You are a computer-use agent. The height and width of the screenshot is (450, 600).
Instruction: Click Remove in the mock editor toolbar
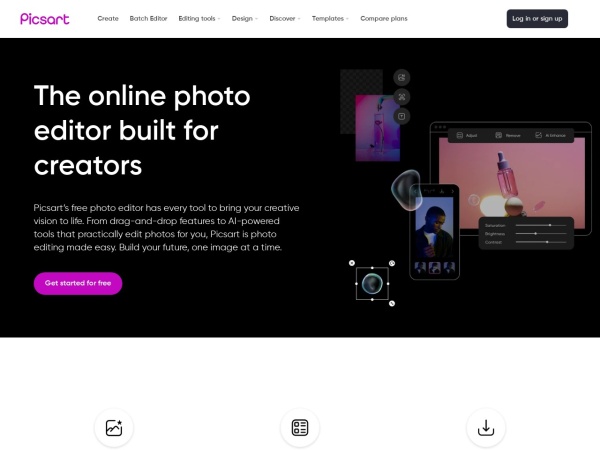pos(508,135)
